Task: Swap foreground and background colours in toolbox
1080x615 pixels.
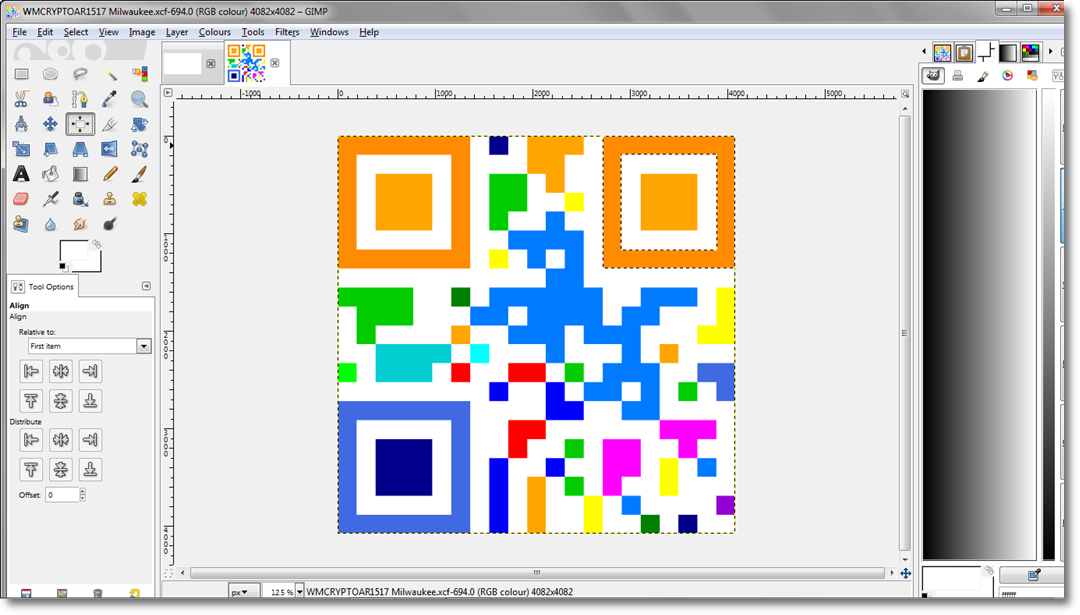Action: [96, 244]
